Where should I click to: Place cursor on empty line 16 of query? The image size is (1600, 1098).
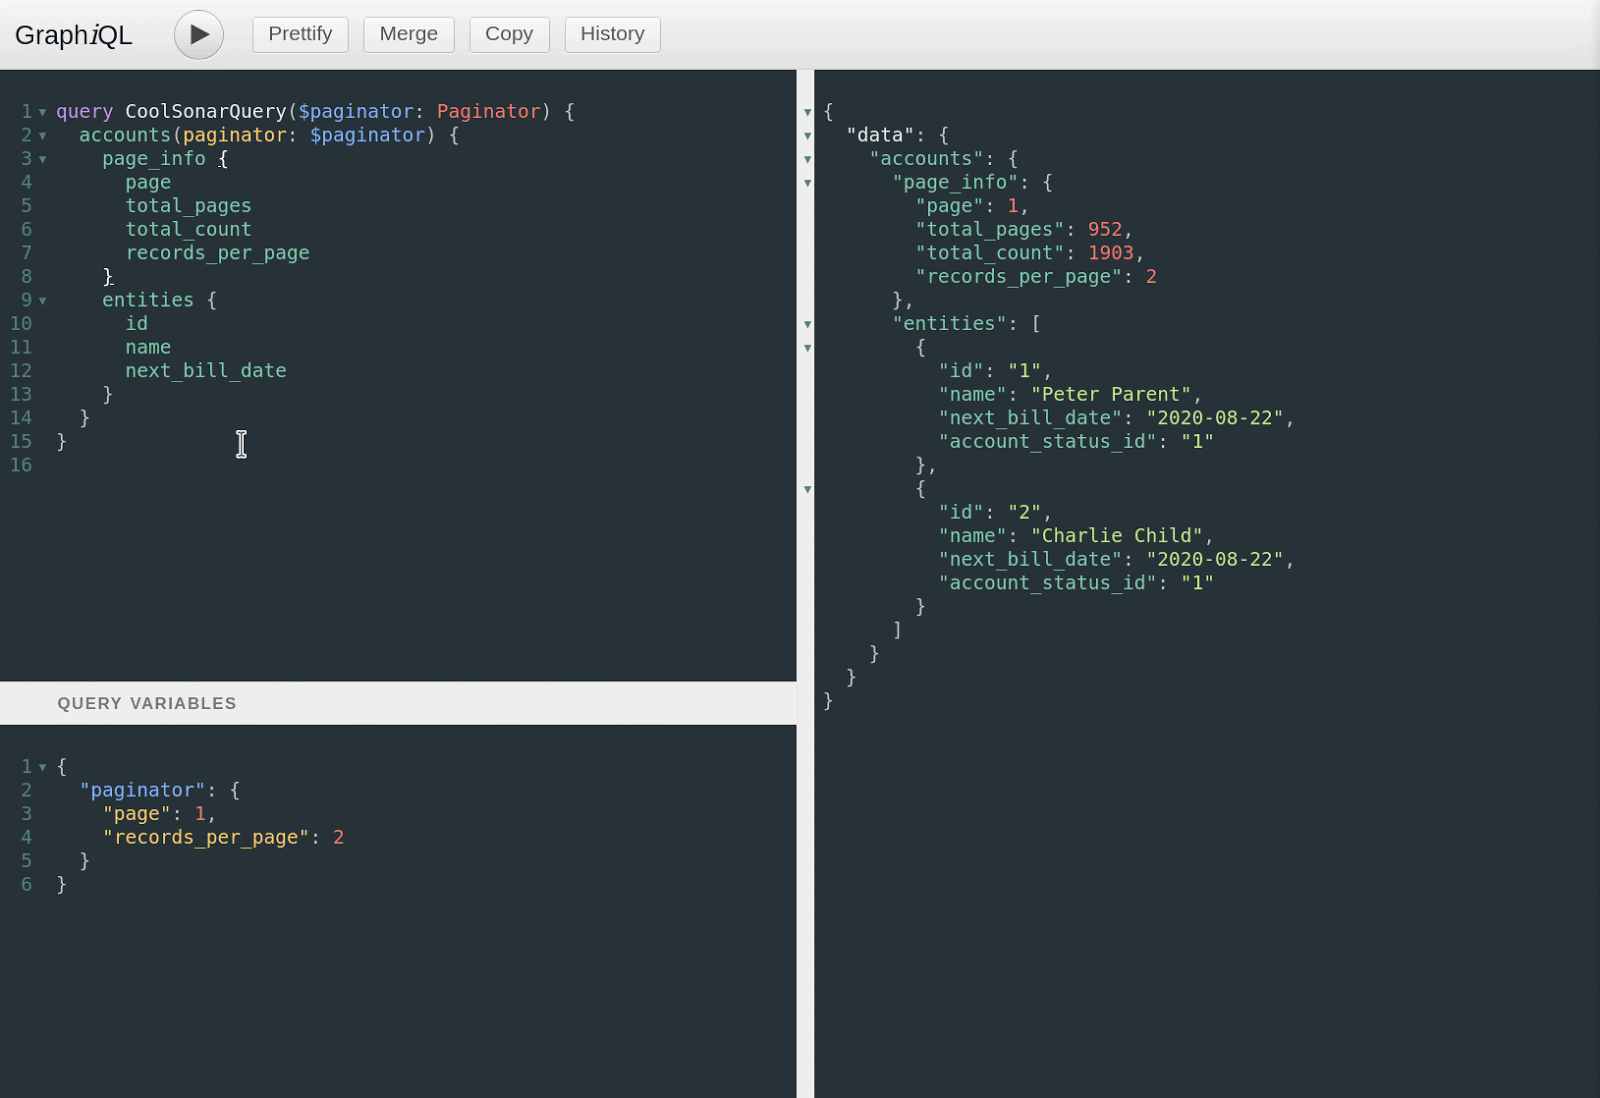point(426,465)
